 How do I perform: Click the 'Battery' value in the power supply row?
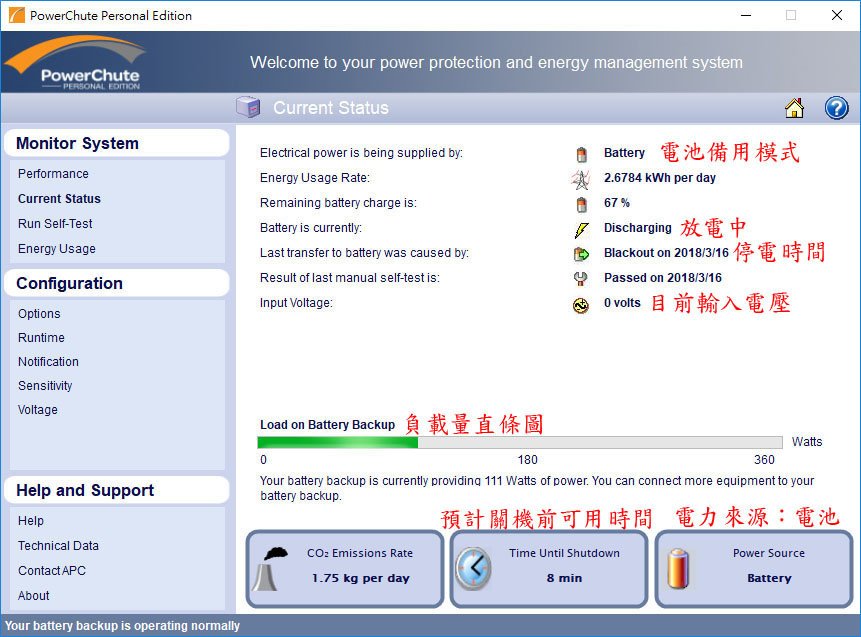624,153
